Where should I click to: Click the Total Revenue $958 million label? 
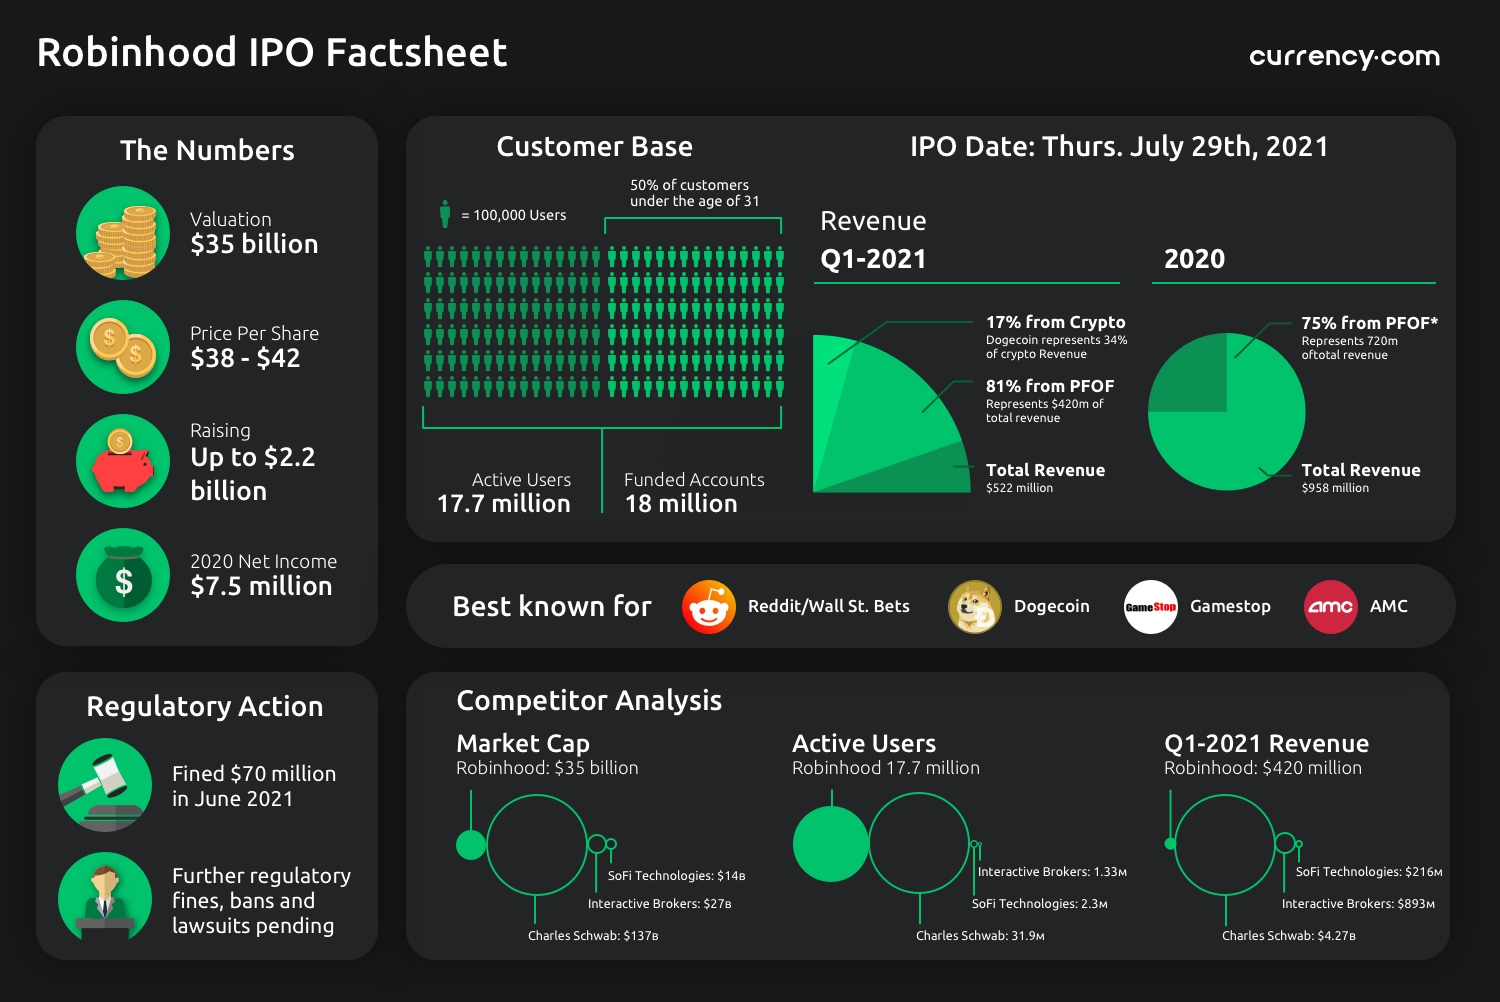click(x=1361, y=478)
